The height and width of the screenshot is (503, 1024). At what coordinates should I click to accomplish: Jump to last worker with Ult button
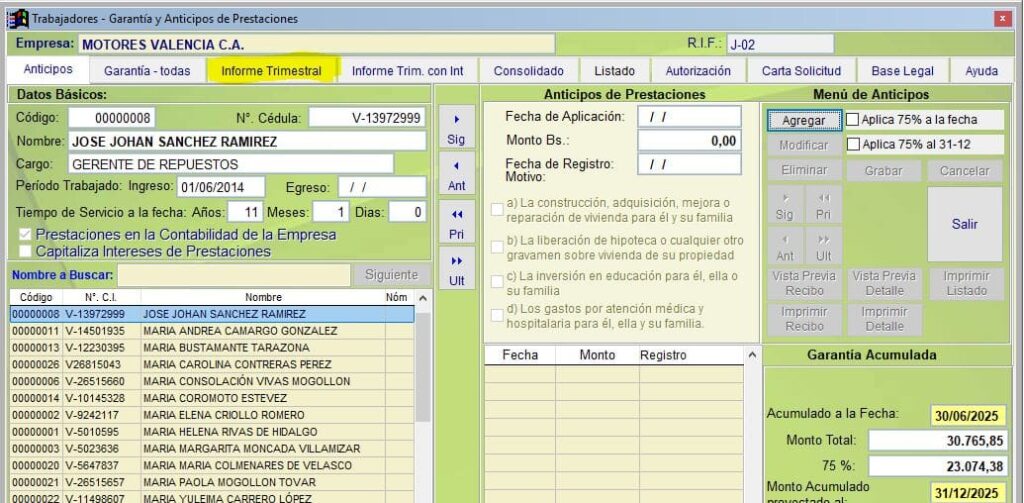(x=456, y=270)
